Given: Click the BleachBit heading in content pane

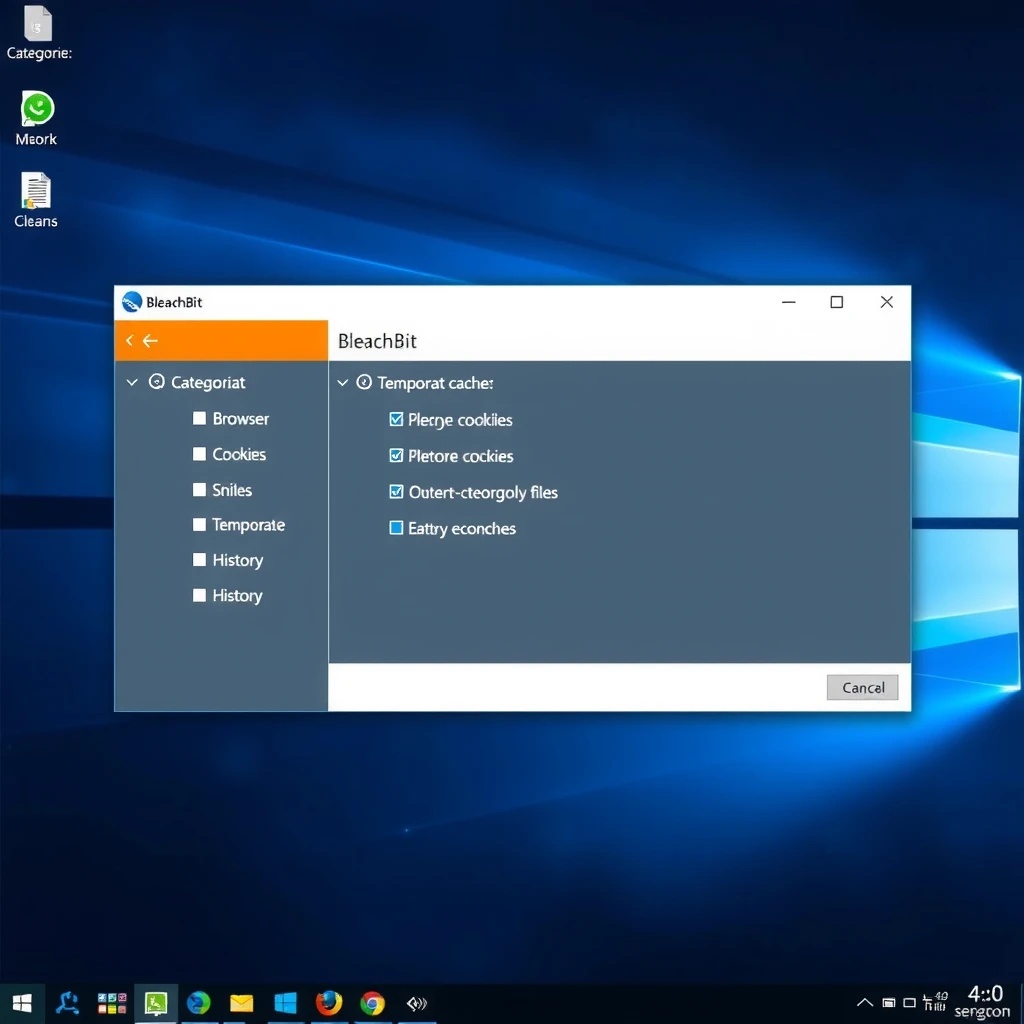Looking at the screenshot, I should (377, 341).
